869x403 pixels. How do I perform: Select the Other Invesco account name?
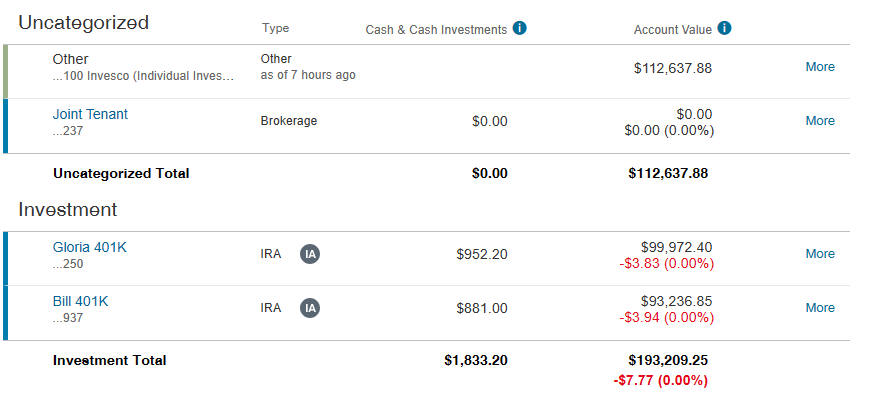click(70, 59)
